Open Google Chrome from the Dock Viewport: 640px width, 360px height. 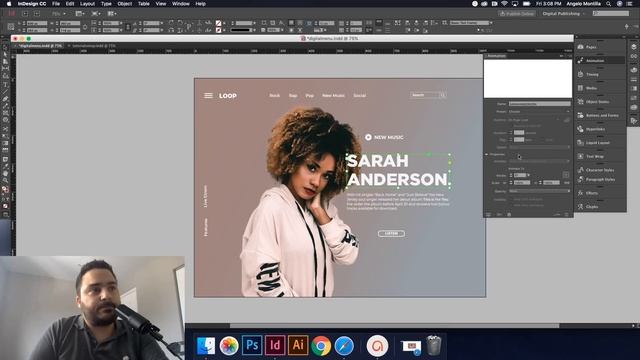[321, 346]
